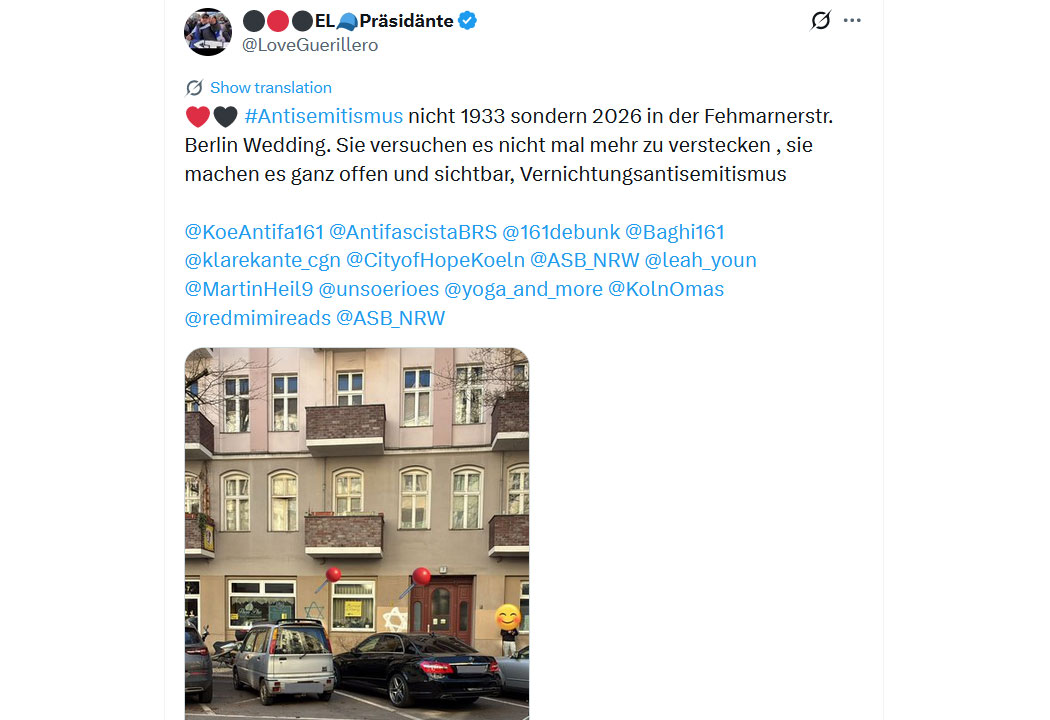Screen dimensions: 1050x720
Task: Click the Grok icon in the tweet header
Action: tap(820, 21)
